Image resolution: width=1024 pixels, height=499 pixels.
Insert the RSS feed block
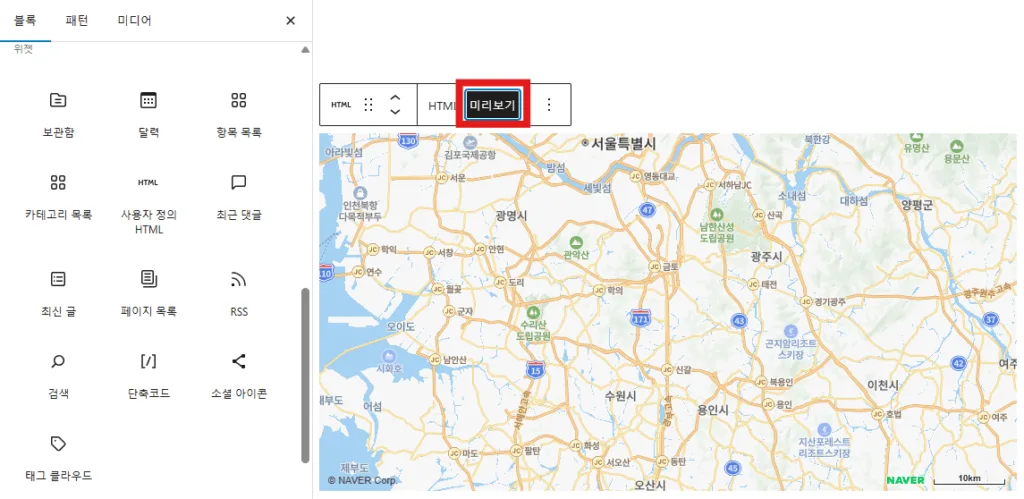pyautogui.click(x=239, y=295)
